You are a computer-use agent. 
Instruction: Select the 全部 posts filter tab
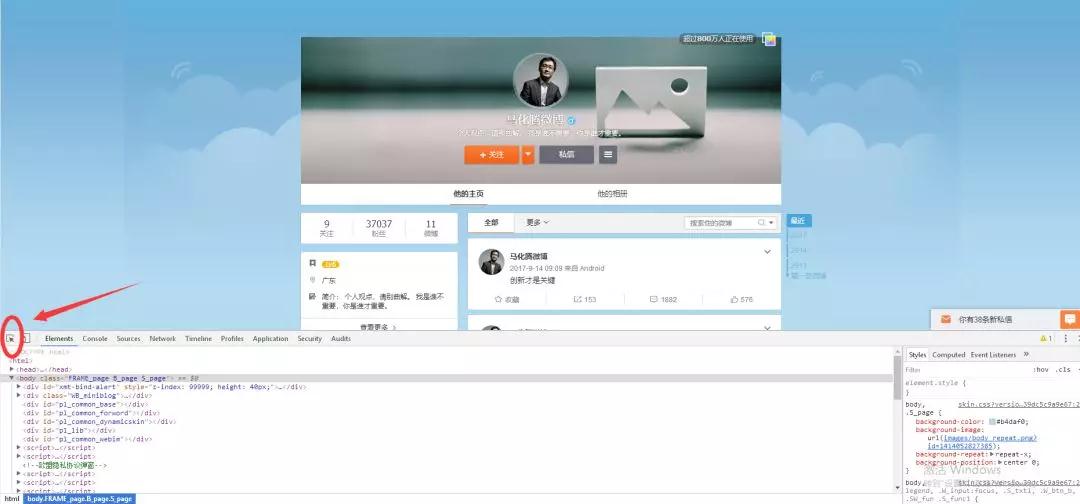coord(490,222)
